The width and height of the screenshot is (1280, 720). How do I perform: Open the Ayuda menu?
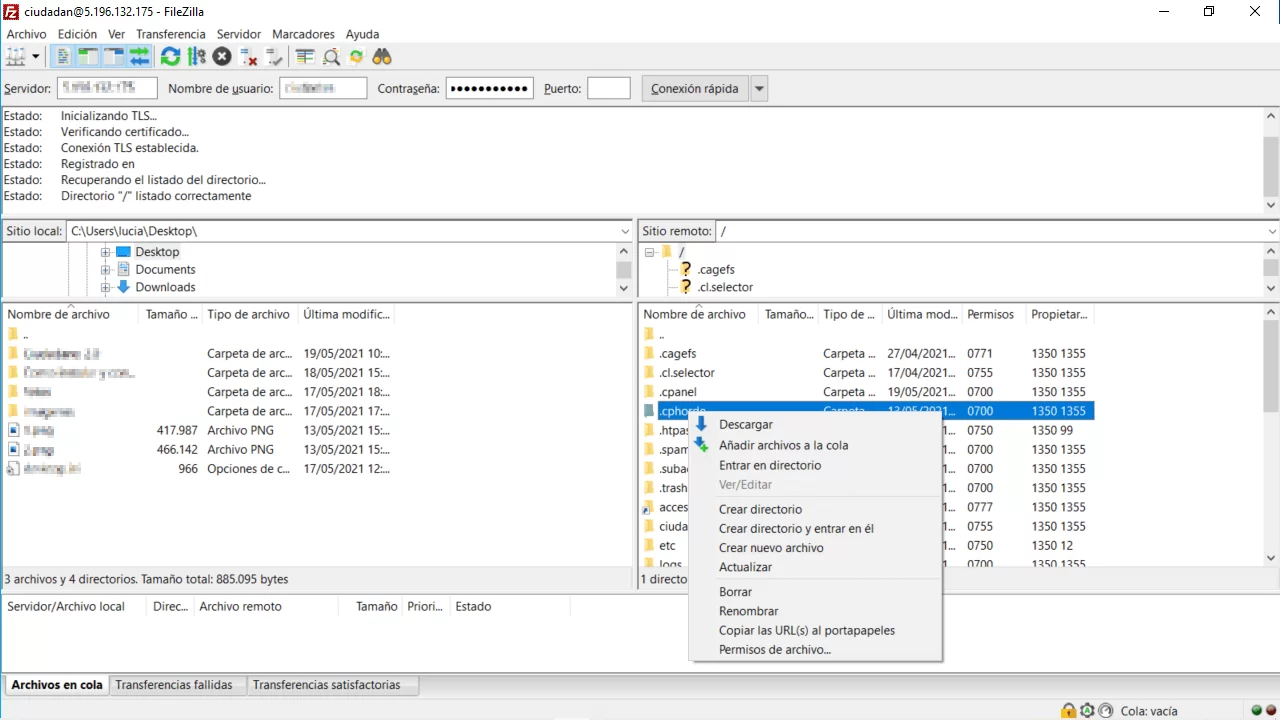tap(363, 34)
